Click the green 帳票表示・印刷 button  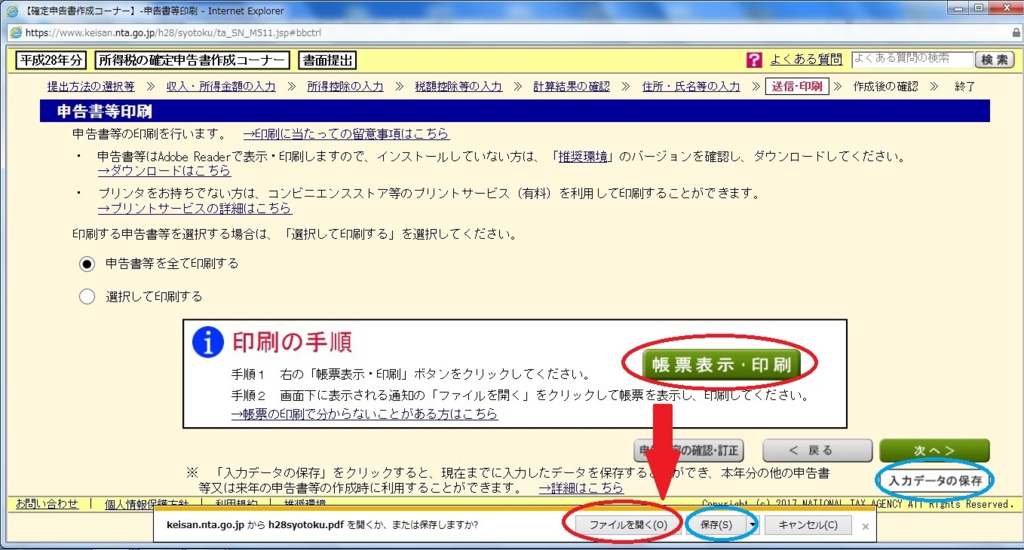click(720, 364)
